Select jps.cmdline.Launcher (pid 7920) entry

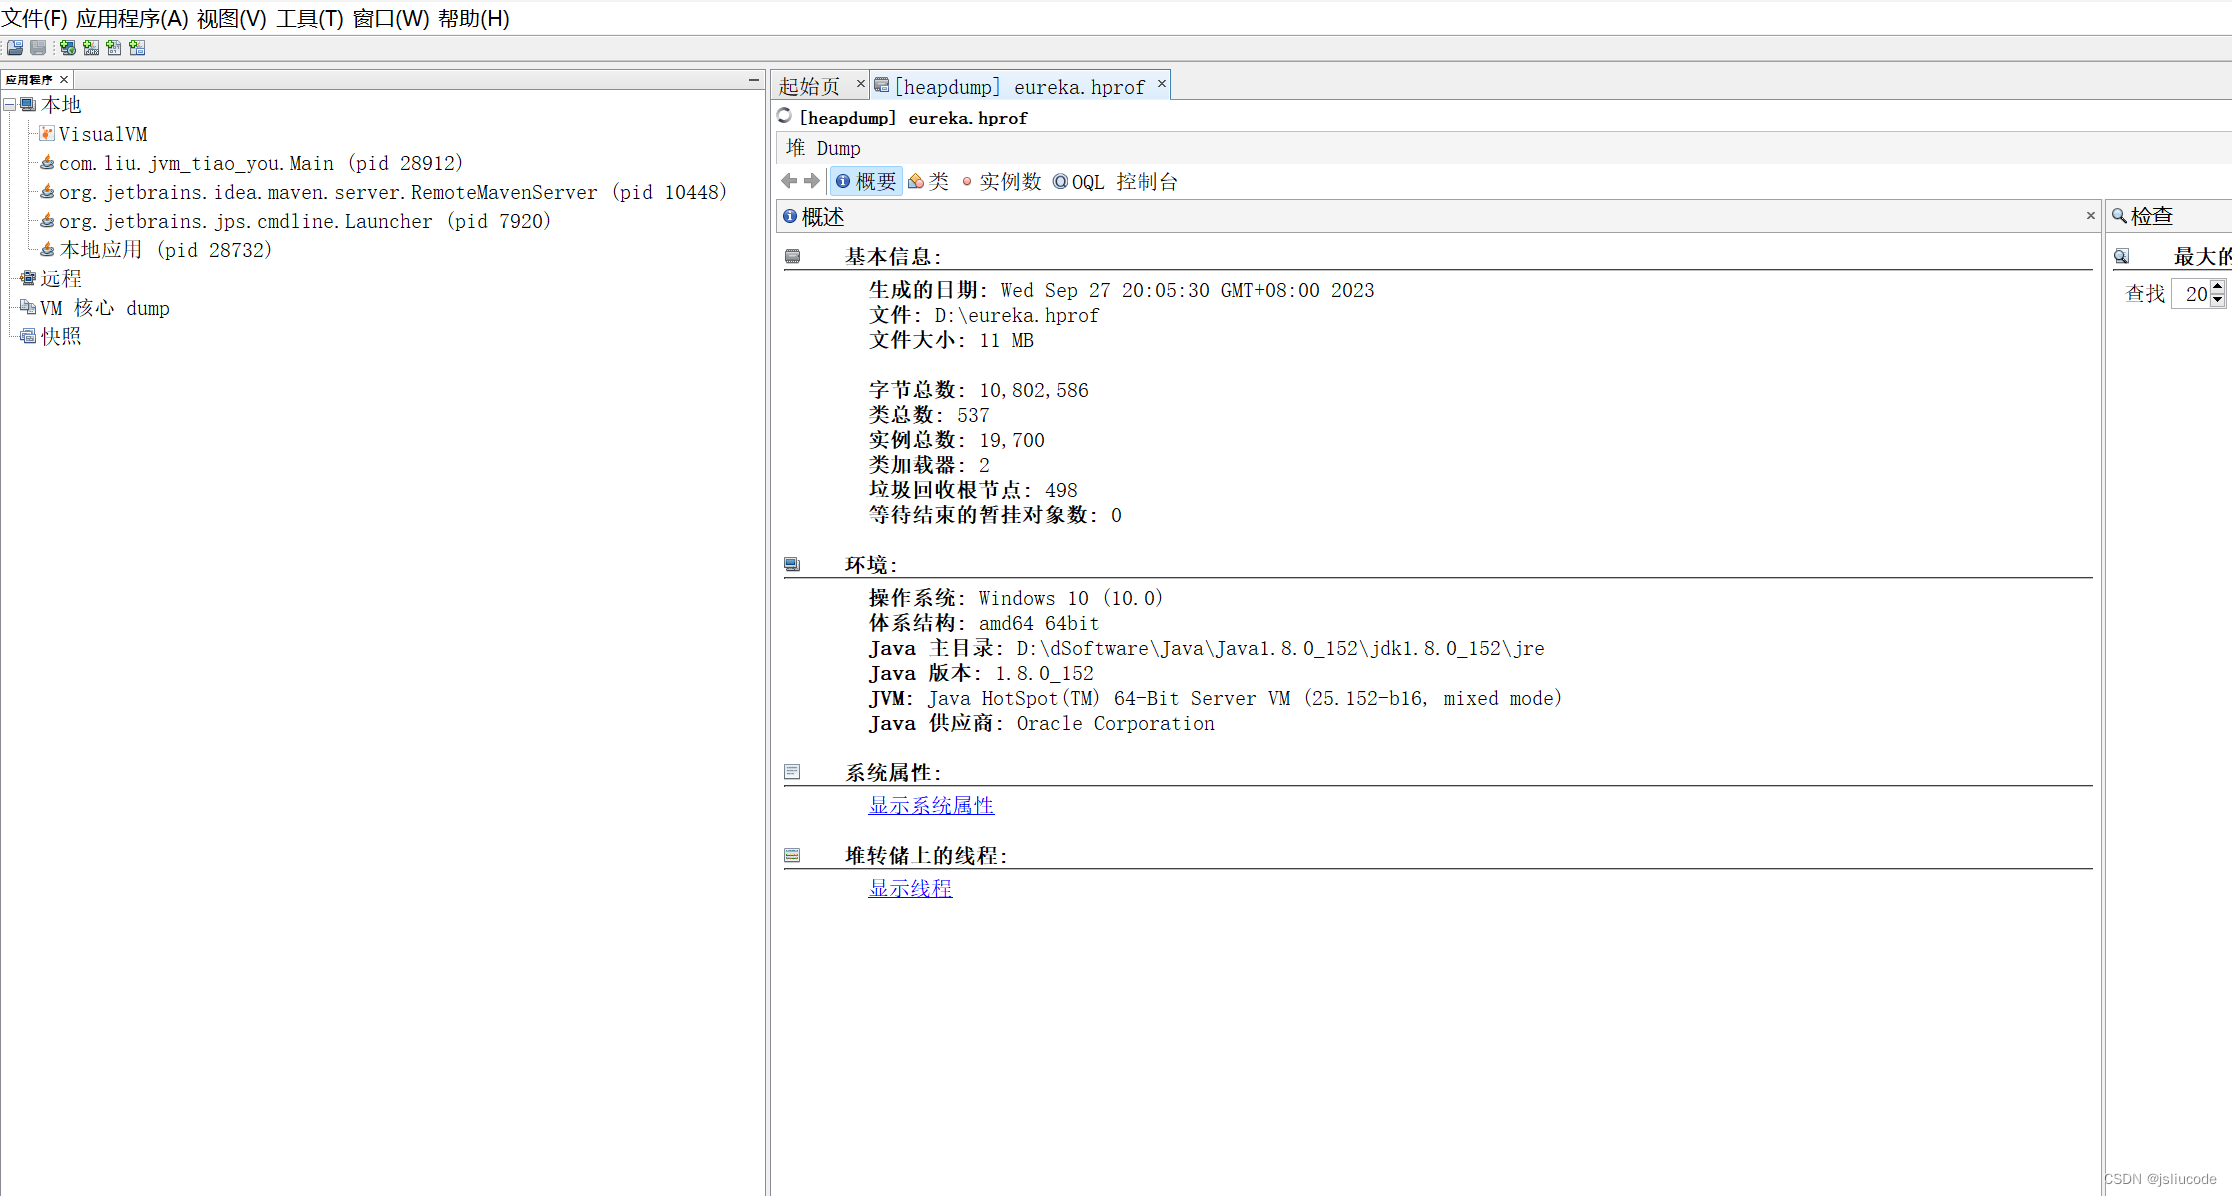pos(305,221)
